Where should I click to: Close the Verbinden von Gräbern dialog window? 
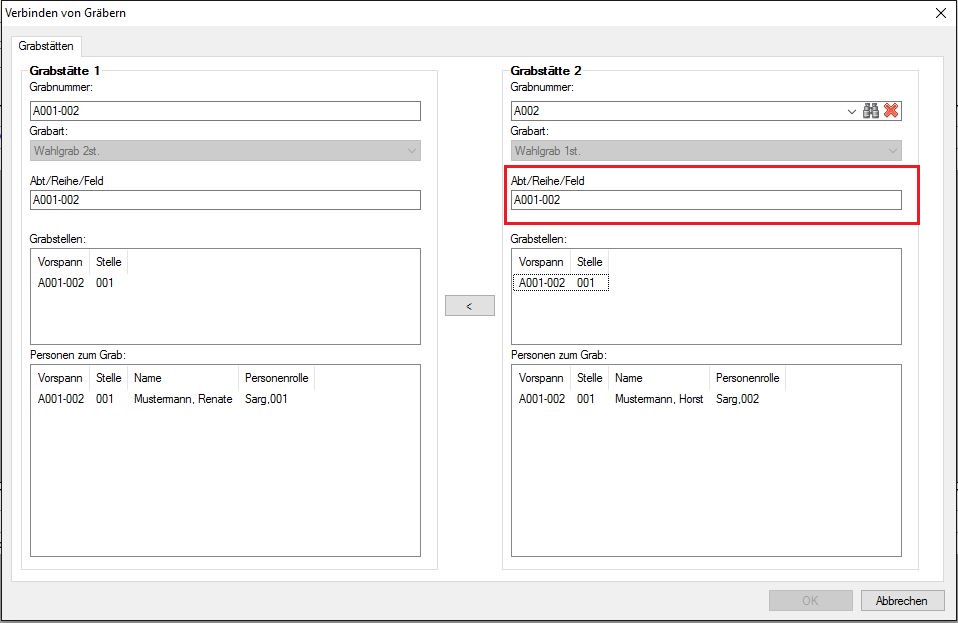tap(940, 13)
